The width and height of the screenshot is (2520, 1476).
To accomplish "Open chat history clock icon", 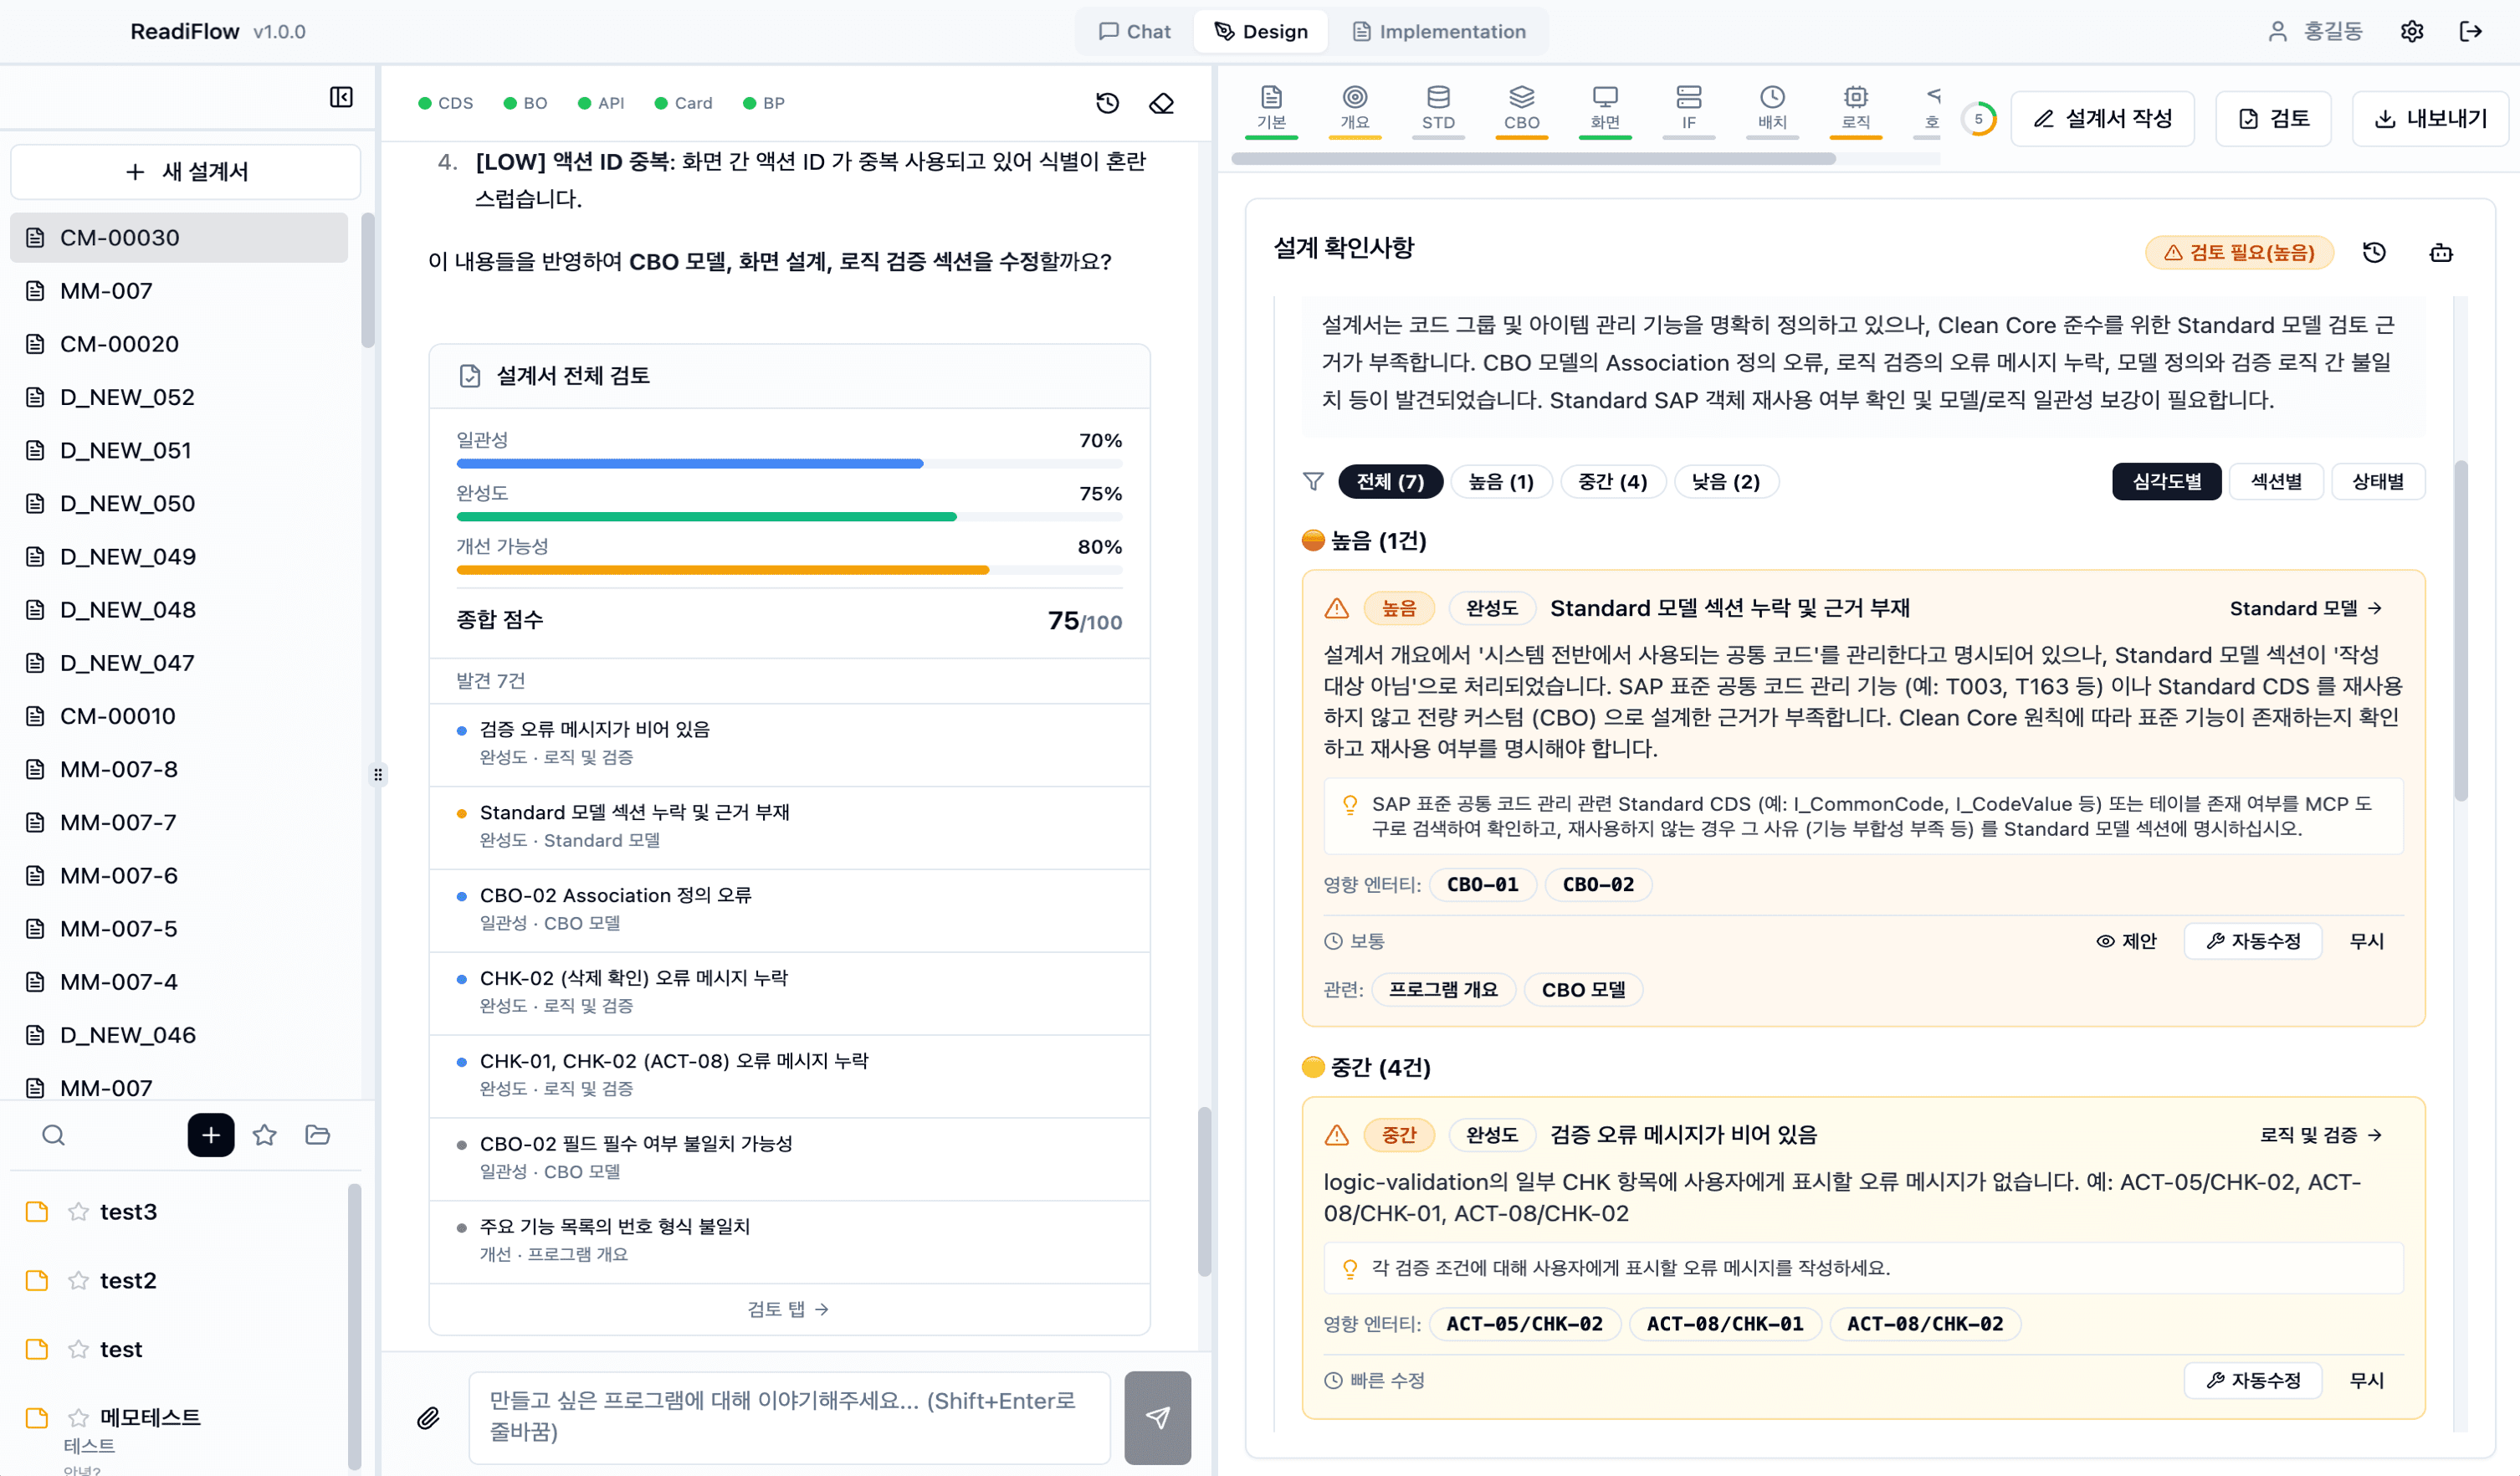I will (x=1107, y=103).
